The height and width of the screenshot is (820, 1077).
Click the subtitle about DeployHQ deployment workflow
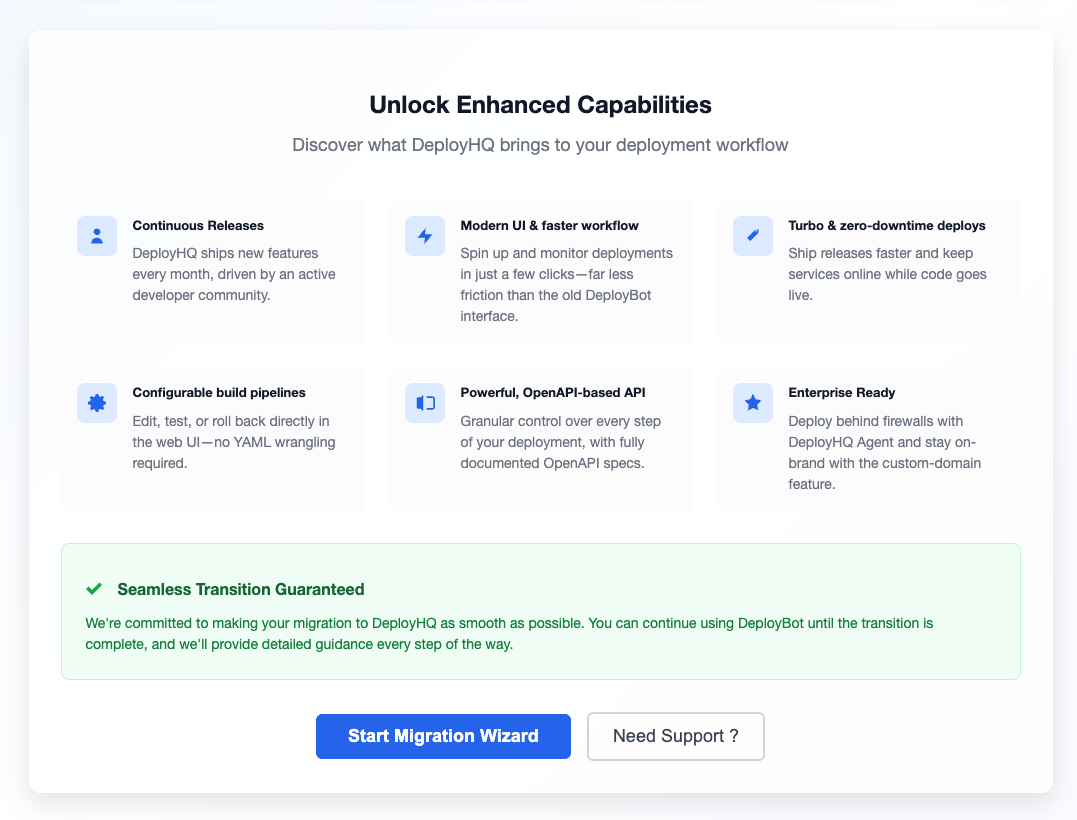[540, 145]
